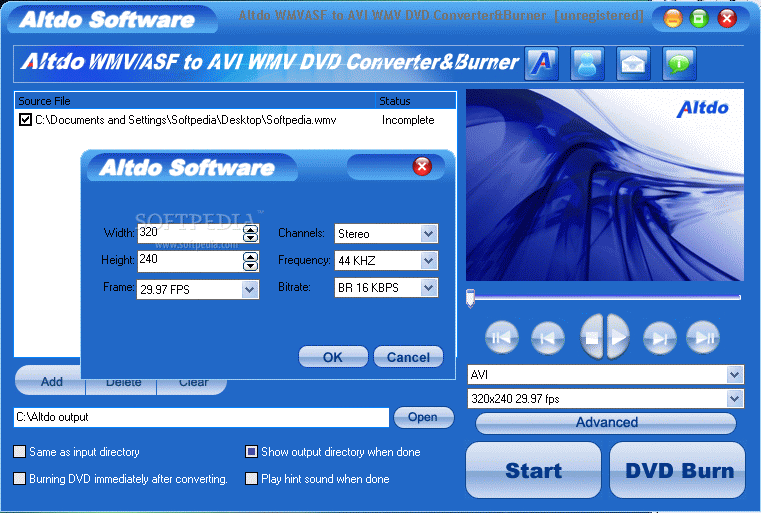Click the Open output folder button
The image size is (761, 513).
423,417
